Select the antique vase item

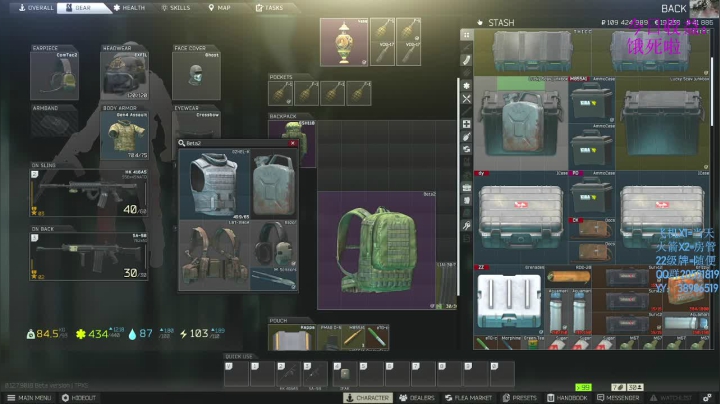click(344, 42)
